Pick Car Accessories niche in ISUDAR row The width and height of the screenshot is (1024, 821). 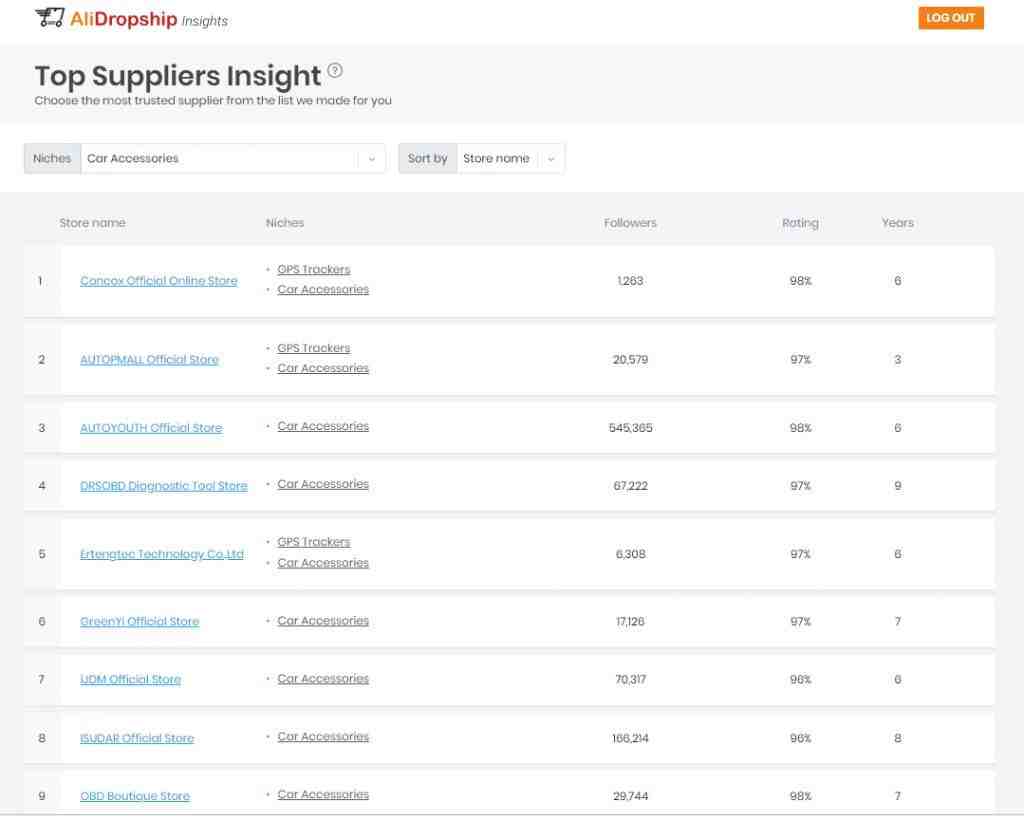pyautogui.click(x=323, y=737)
